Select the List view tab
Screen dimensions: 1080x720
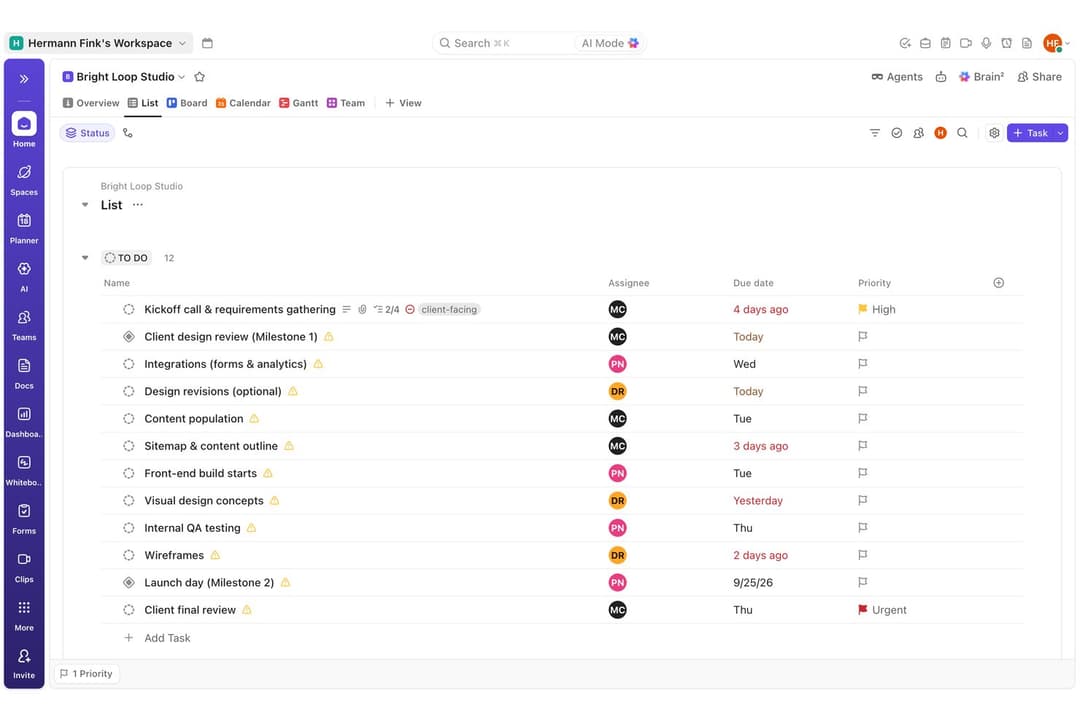click(x=143, y=103)
